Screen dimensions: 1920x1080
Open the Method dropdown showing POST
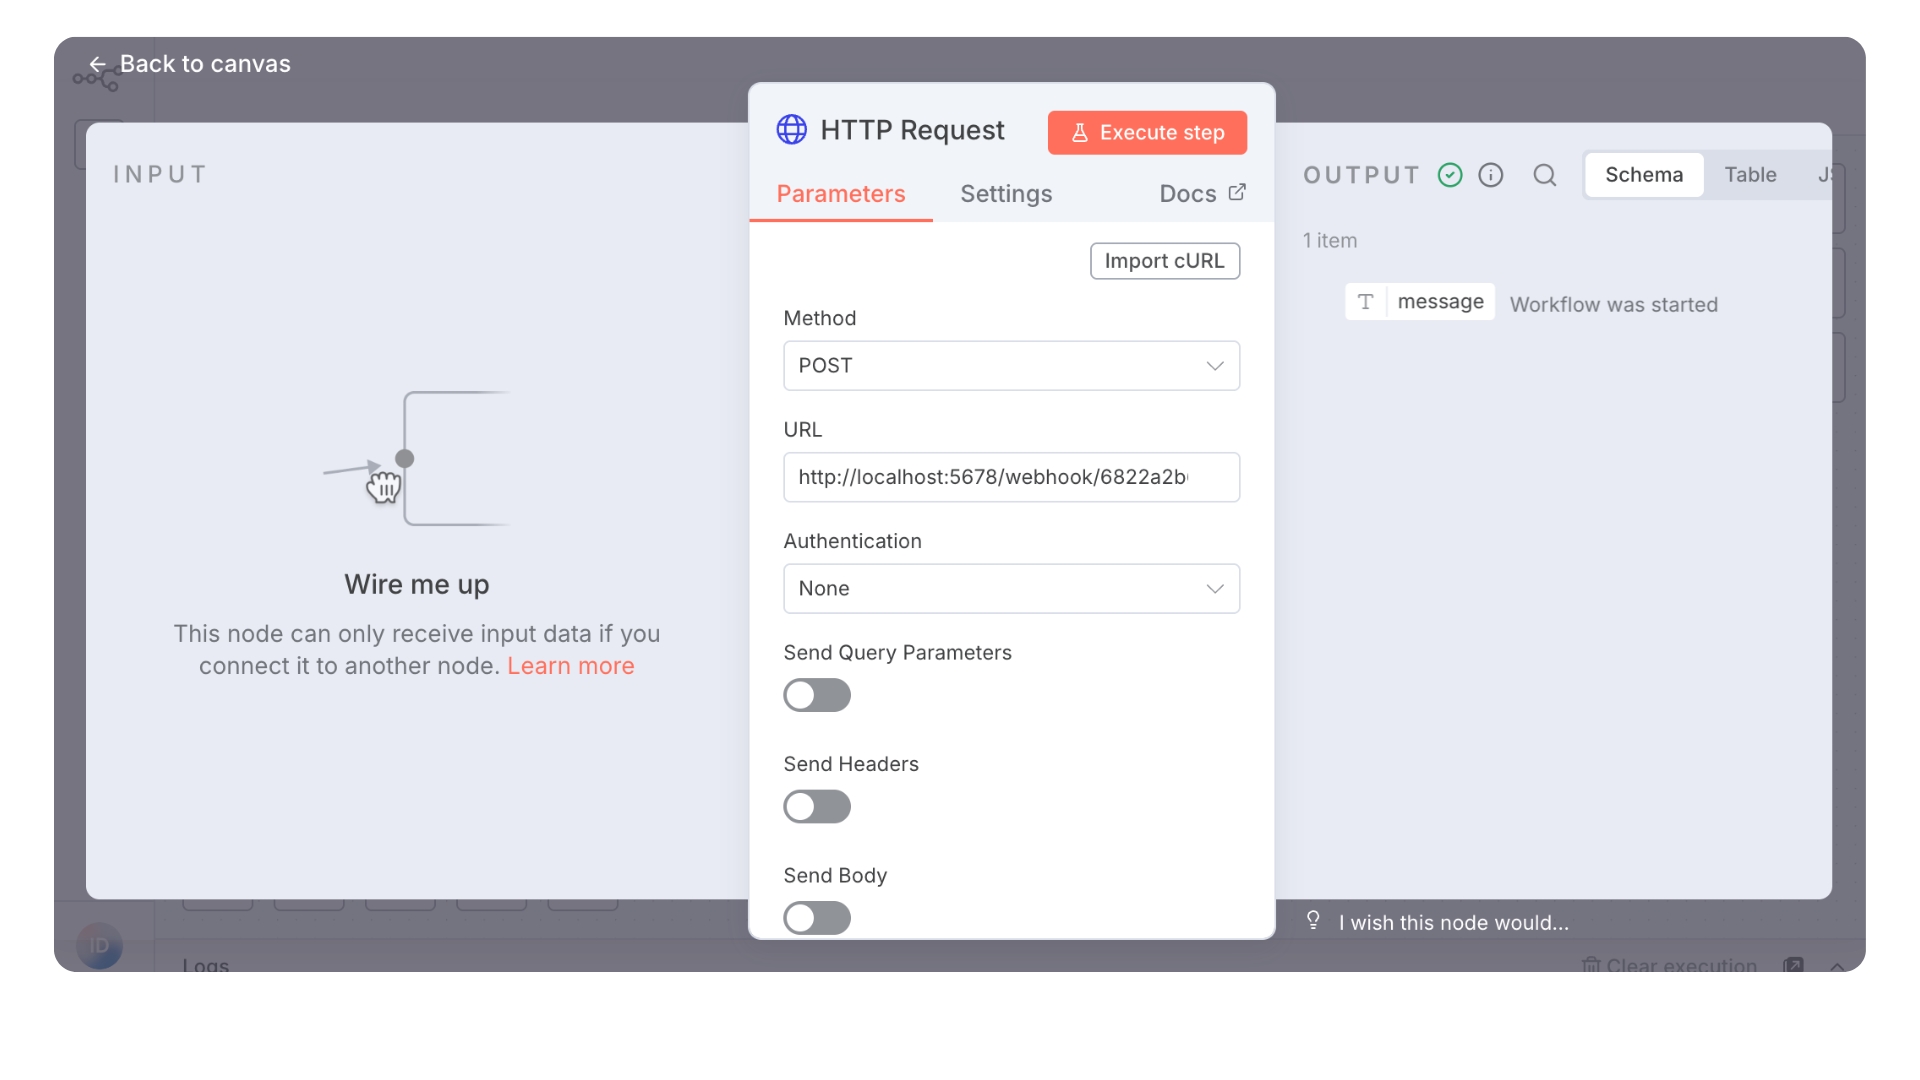[1012, 366]
